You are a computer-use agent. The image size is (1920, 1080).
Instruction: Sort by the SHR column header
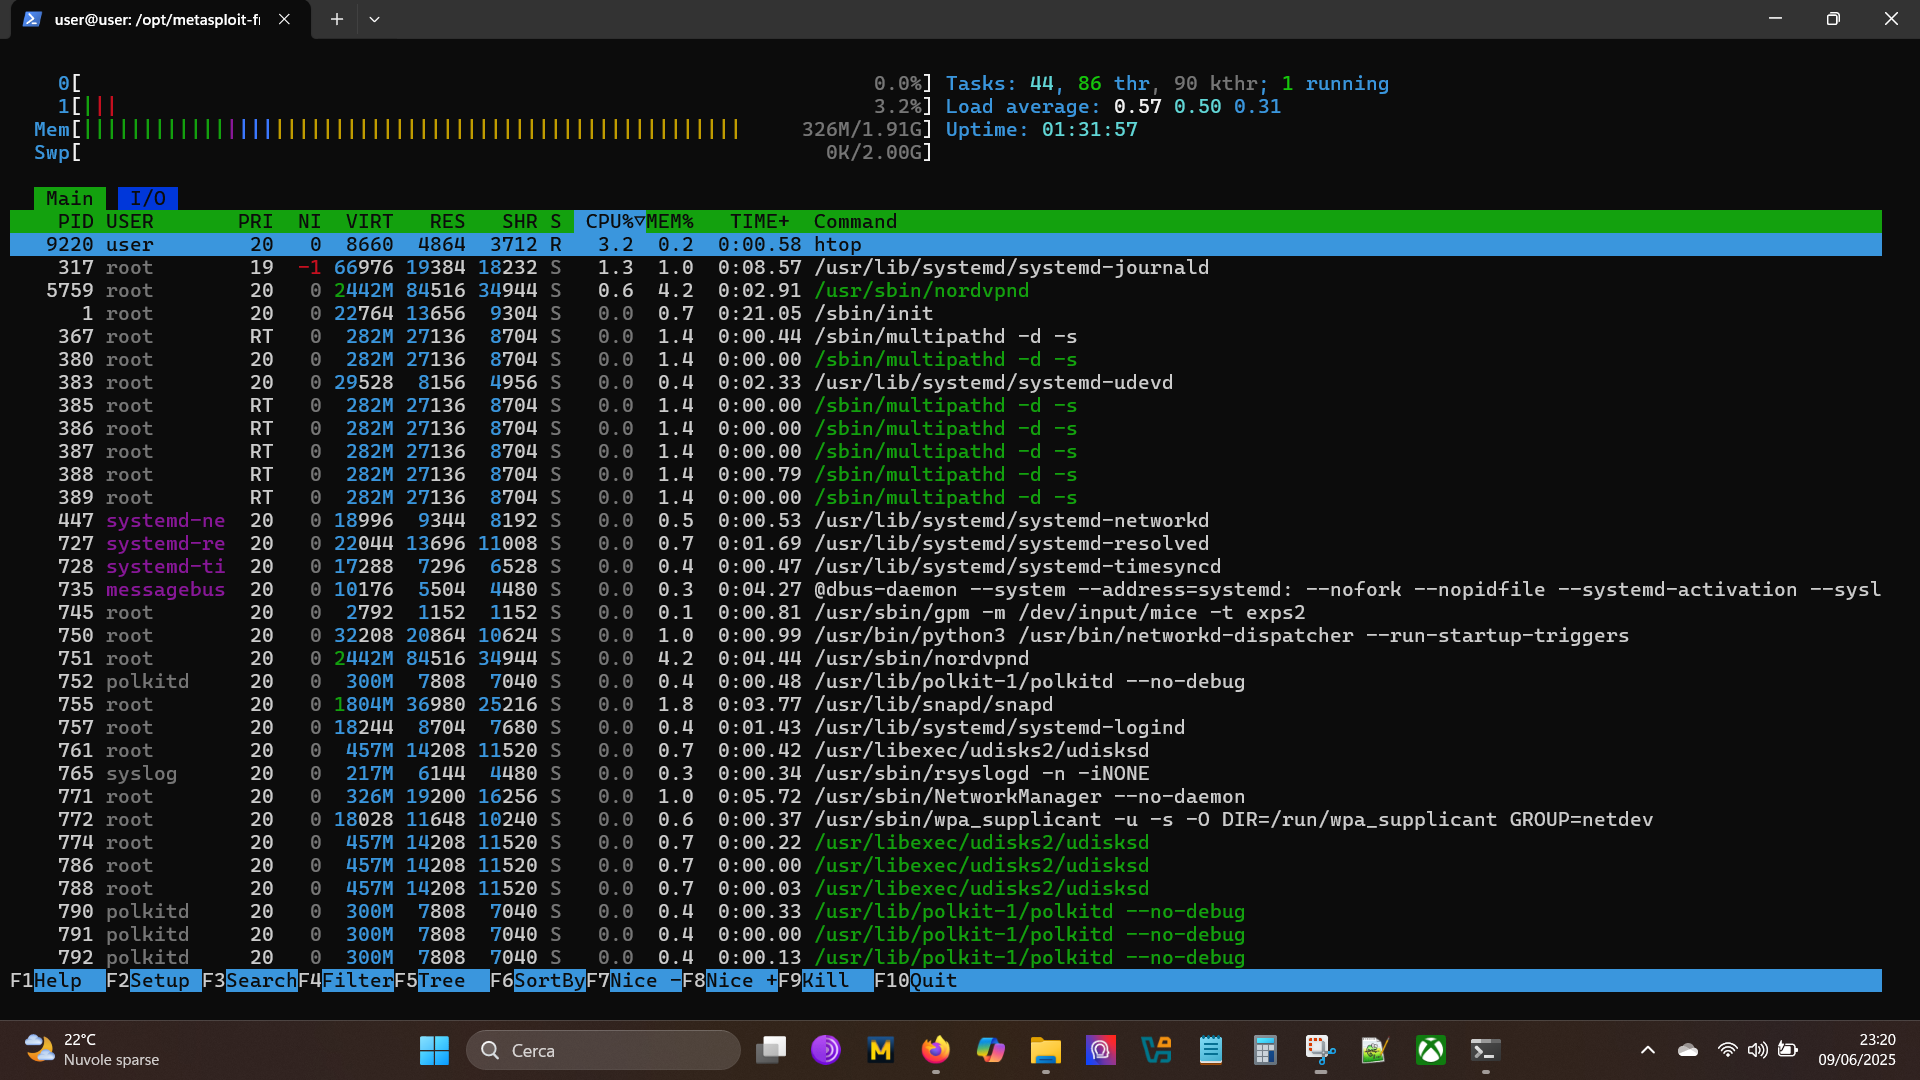point(519,221)
